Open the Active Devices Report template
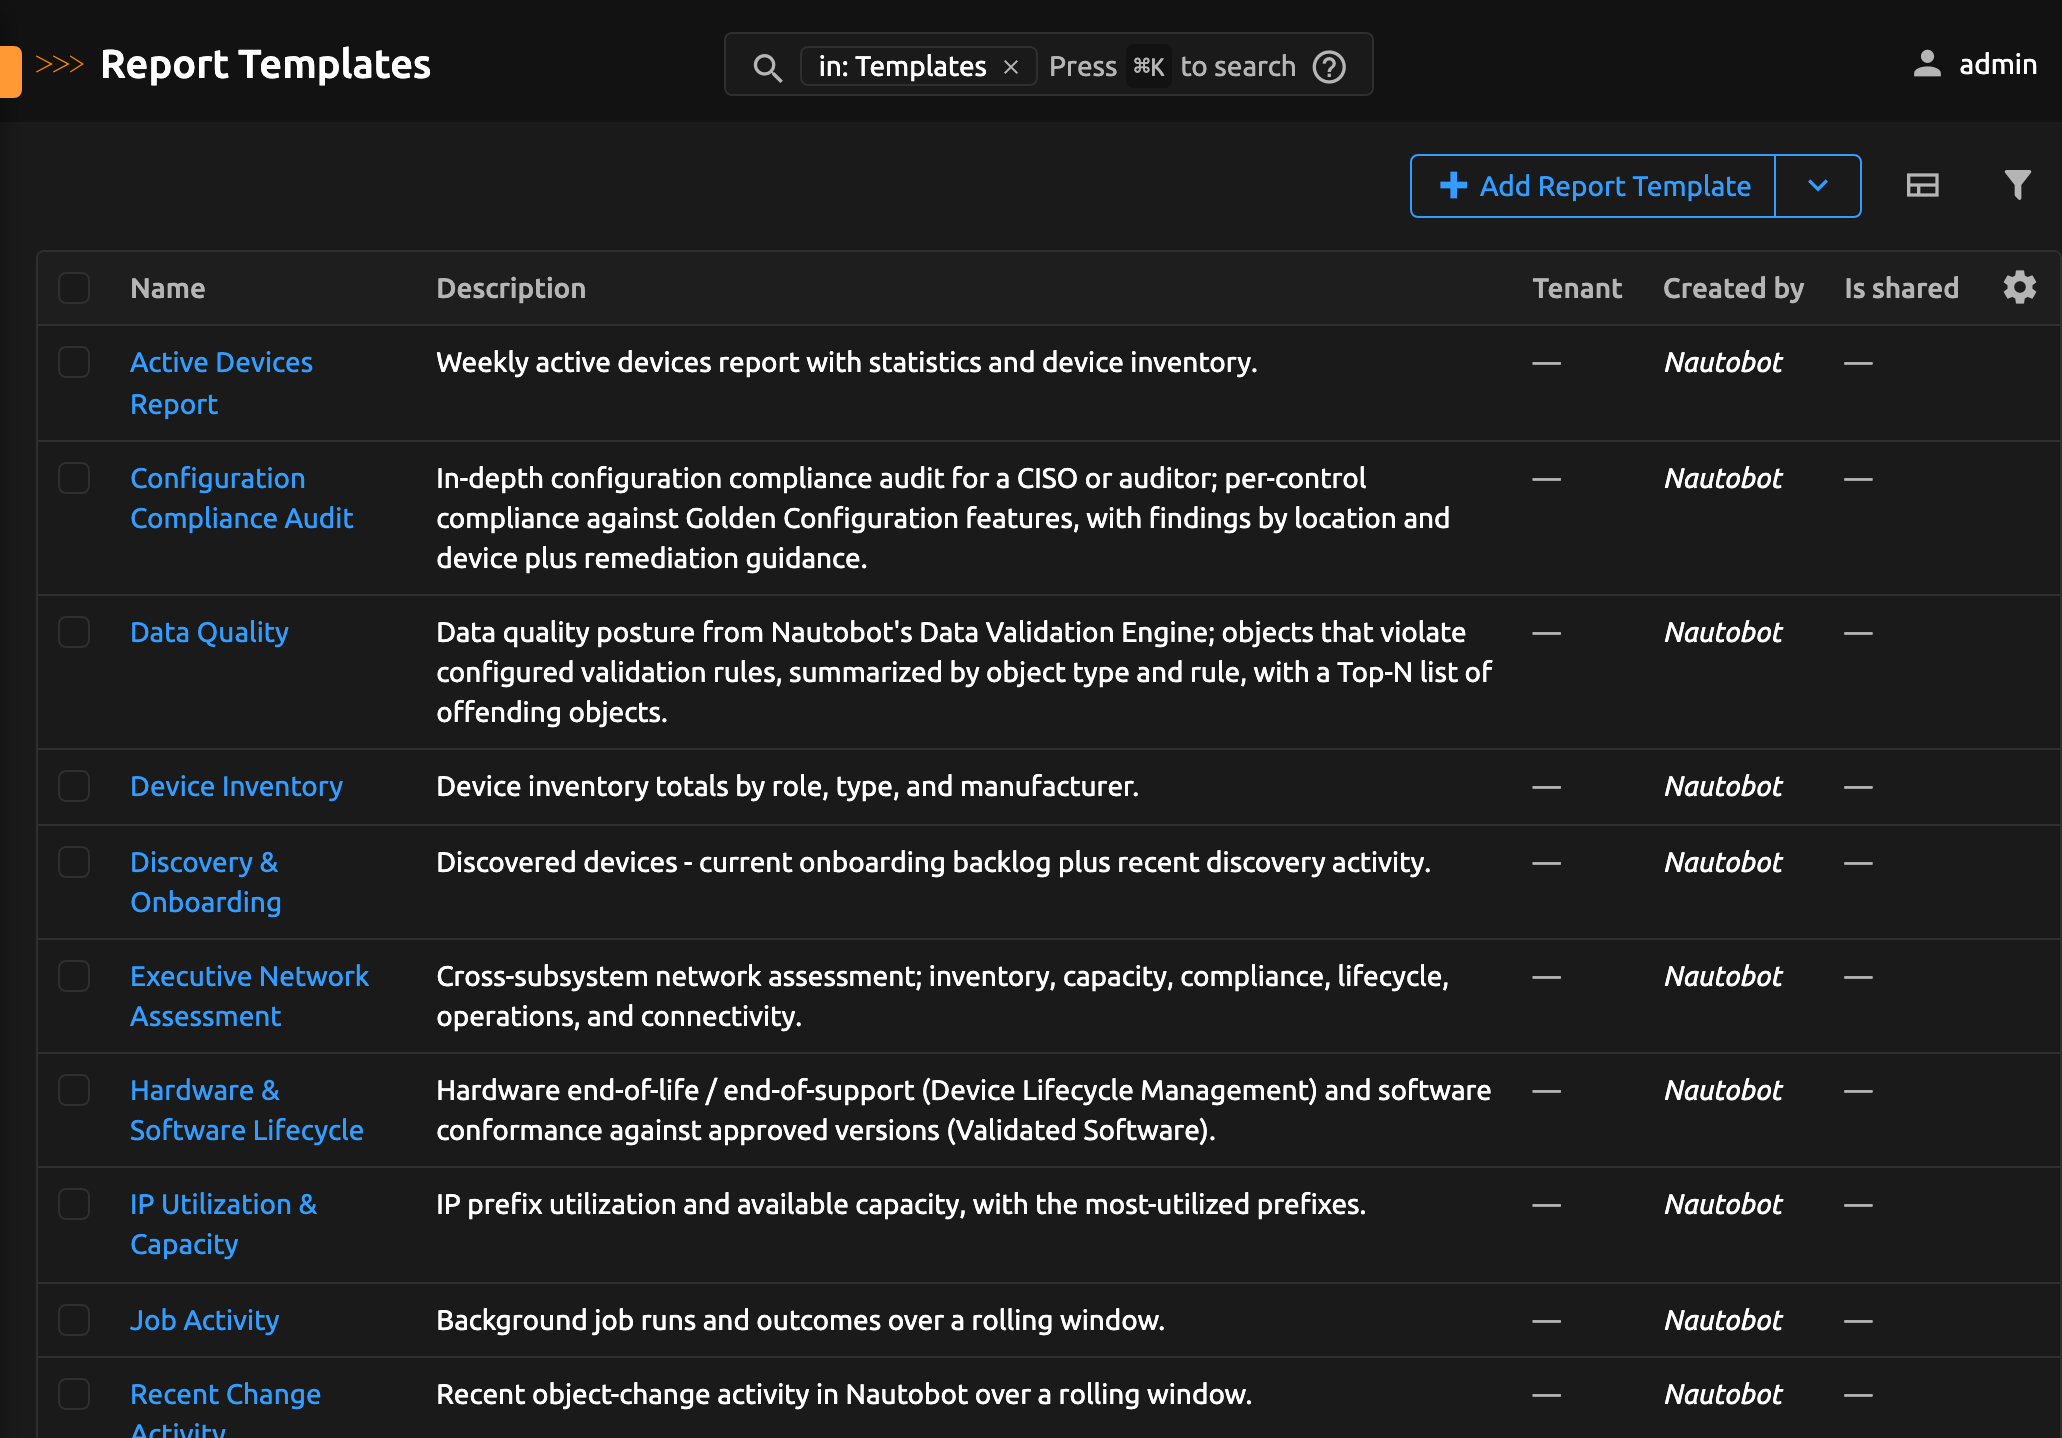 (221, 383)
